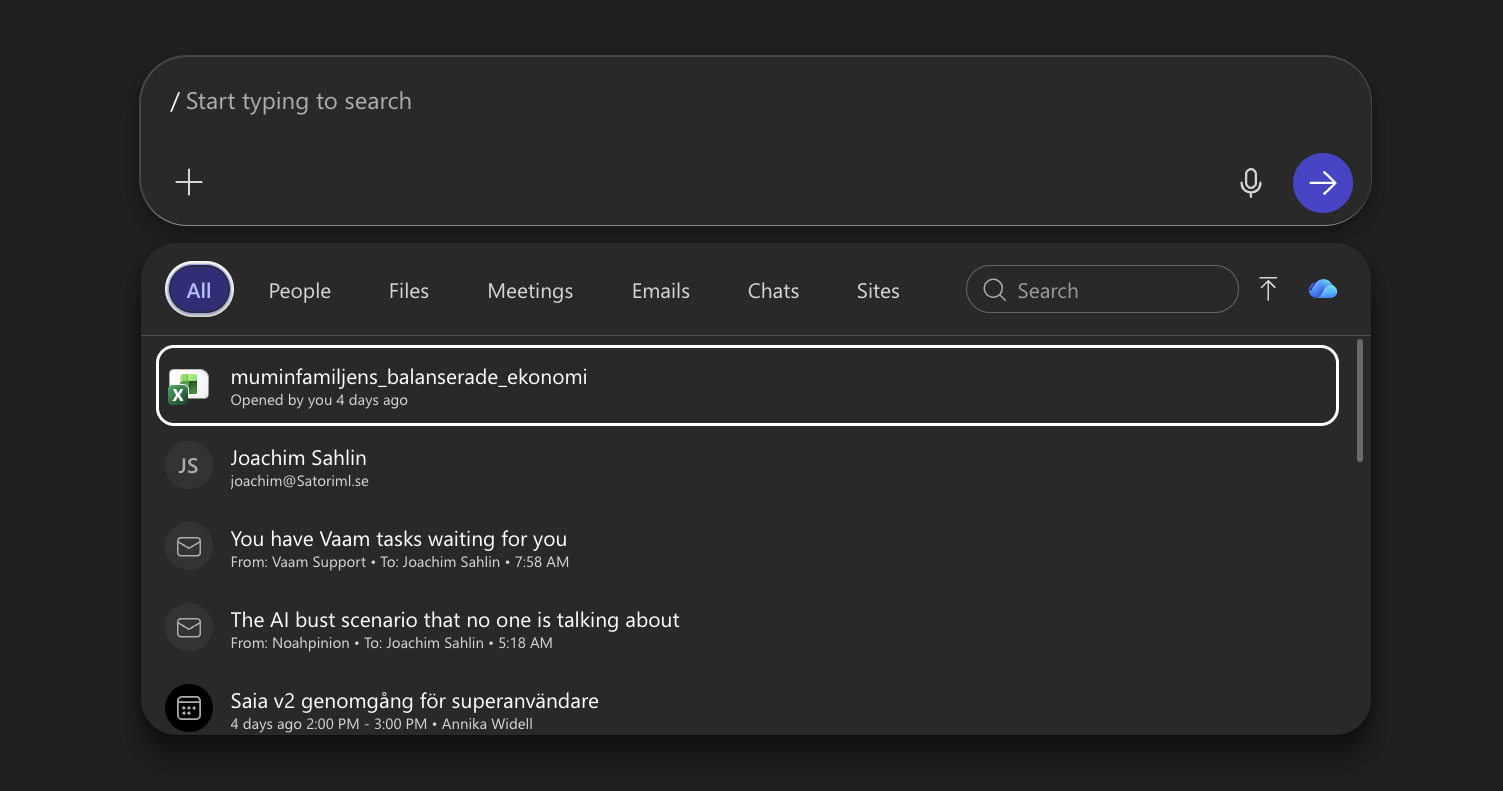Activate the microphone voice input
1503x791 pixels.
click(x=1250, y=183)
